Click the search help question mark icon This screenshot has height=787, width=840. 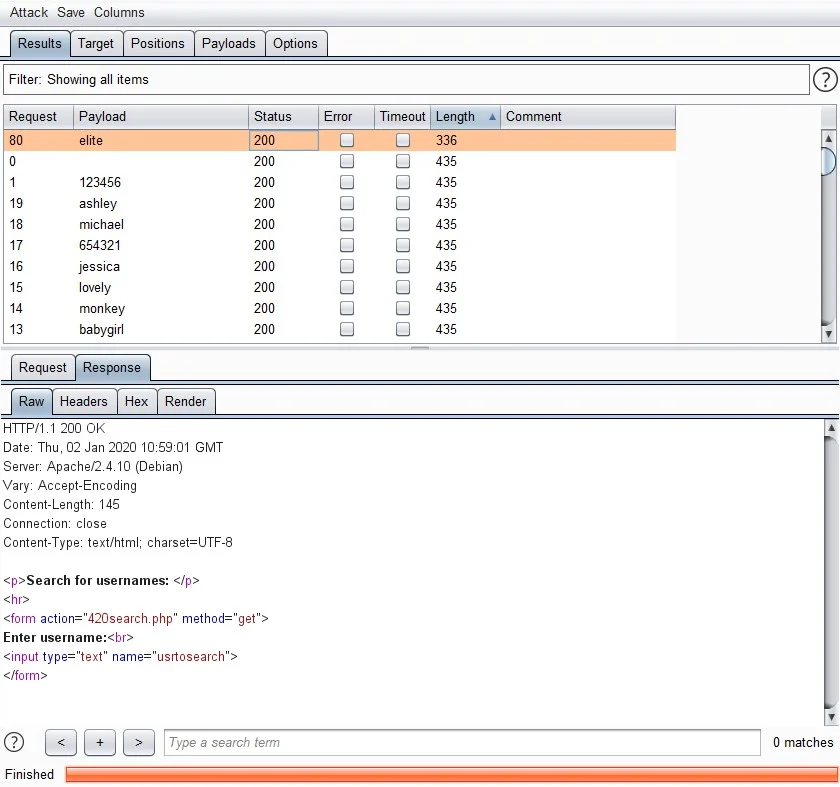pyautogui.click(x=14, y=742)
